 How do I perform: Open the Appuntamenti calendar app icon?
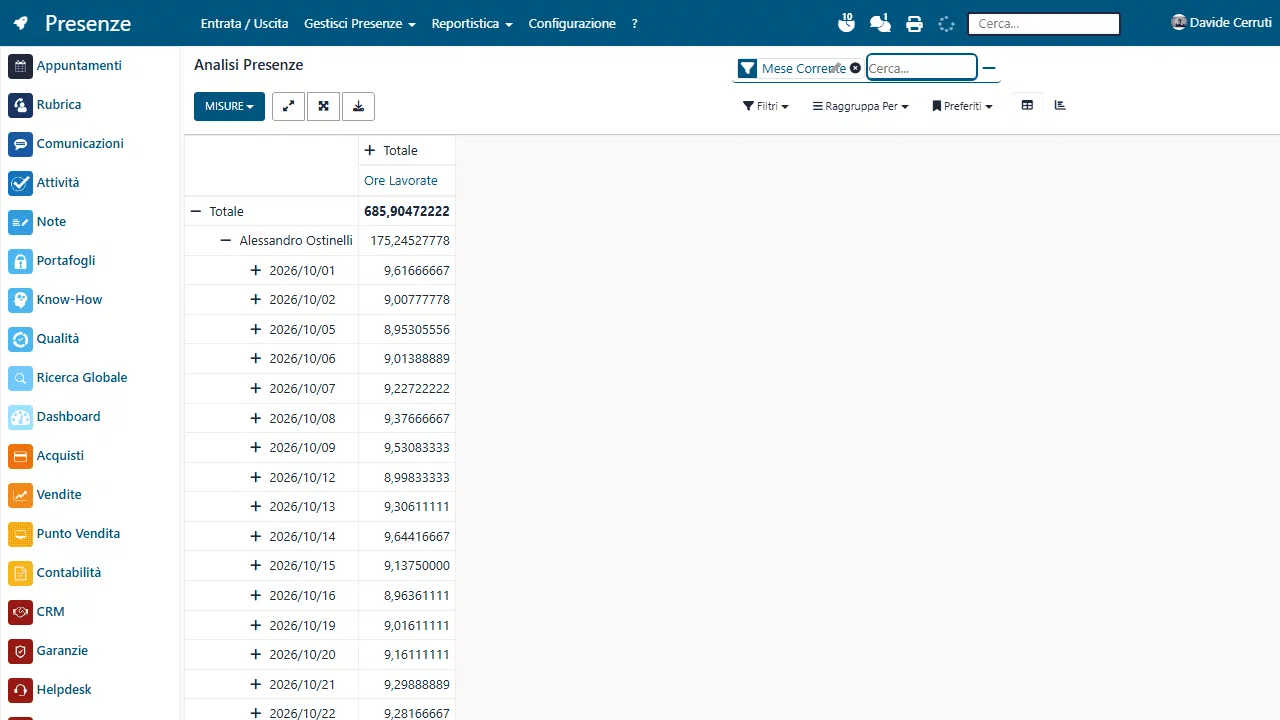(x=20, y=66)
